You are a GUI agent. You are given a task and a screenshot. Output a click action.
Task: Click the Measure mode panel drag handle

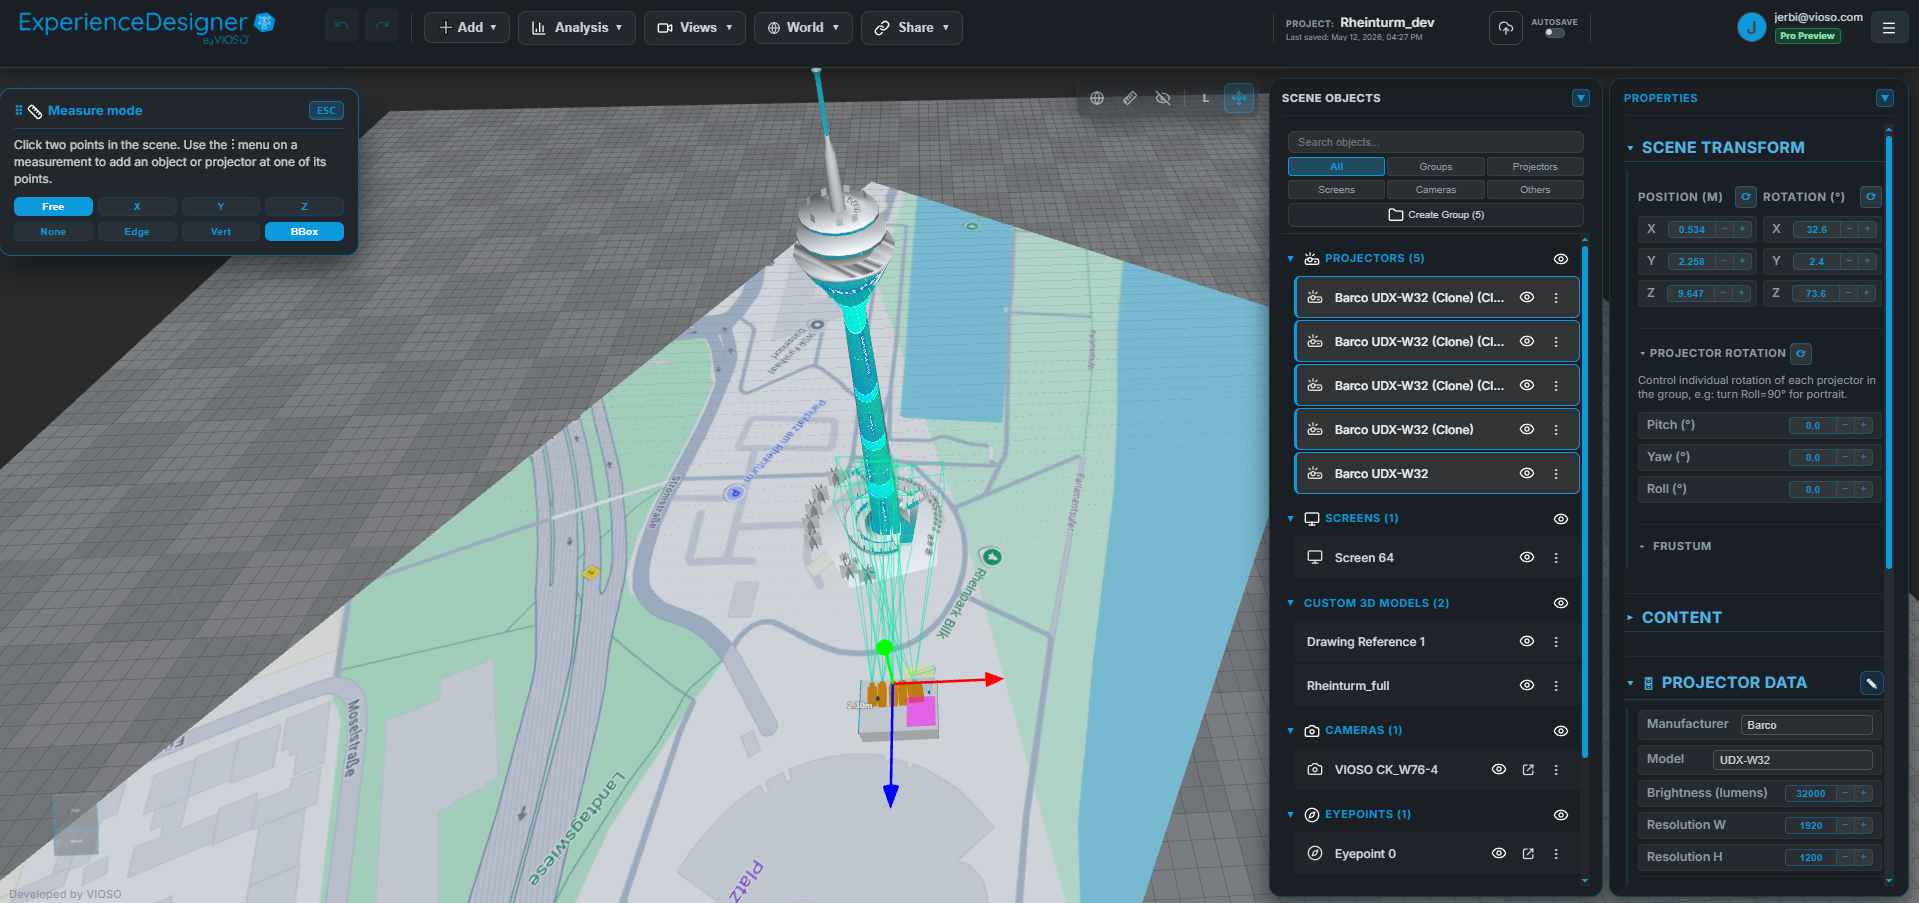18,110
